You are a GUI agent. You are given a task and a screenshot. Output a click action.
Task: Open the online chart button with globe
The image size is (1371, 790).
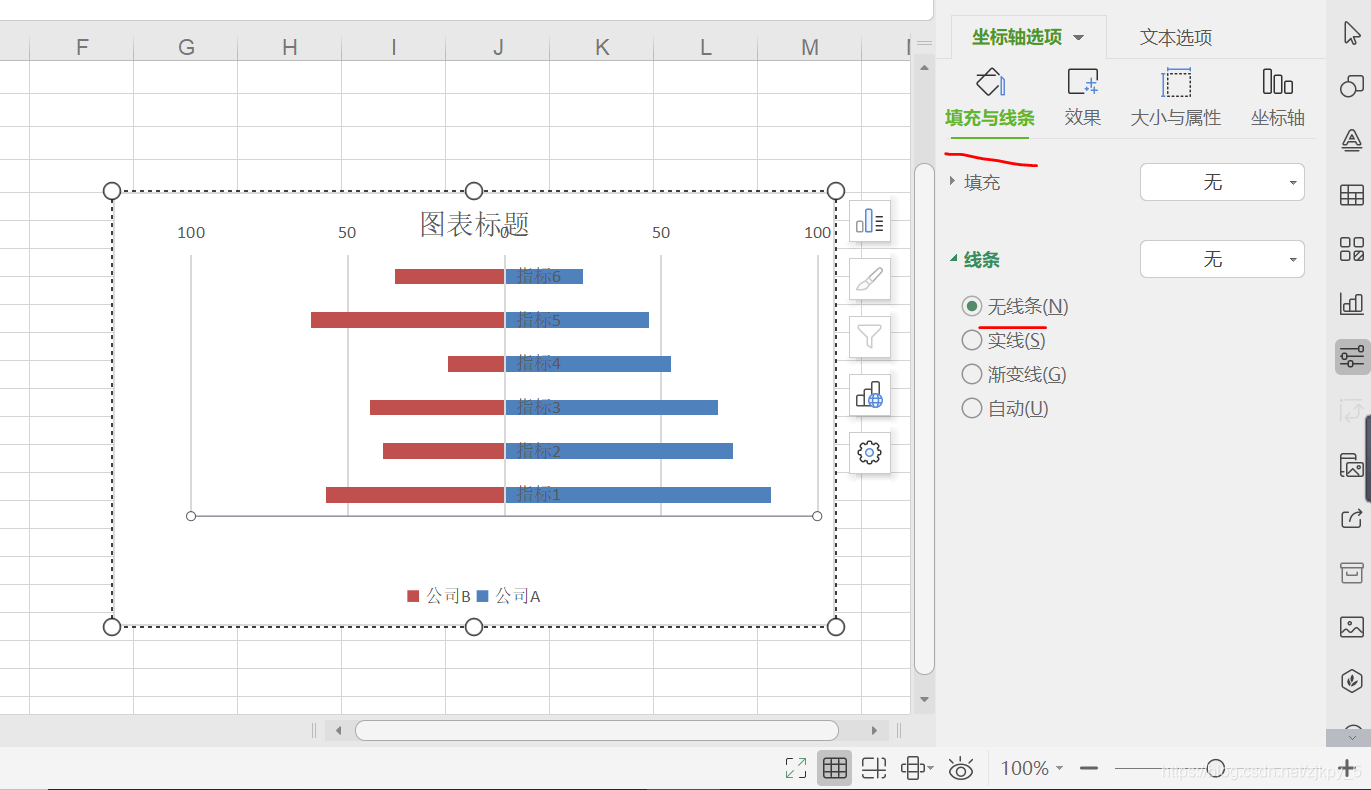pyautogui.click(x=870, y=395)
